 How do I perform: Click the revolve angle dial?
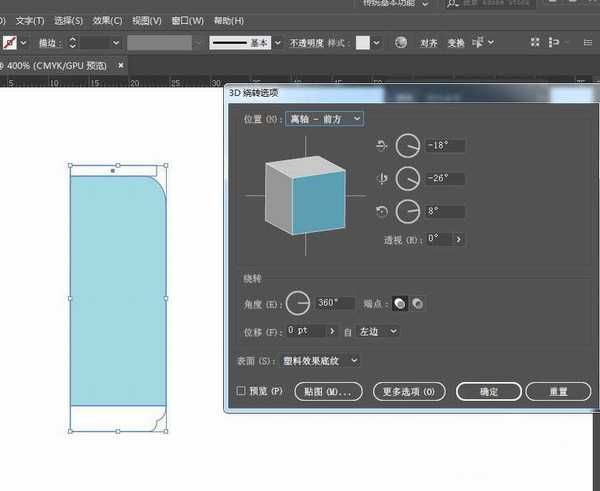tap(298, 302)
